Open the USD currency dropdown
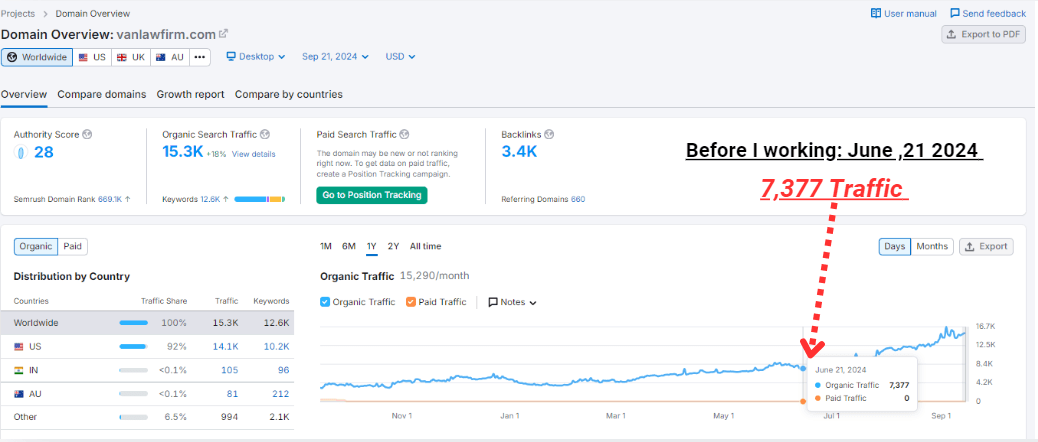1038x442 pixels. click(400, 57)
